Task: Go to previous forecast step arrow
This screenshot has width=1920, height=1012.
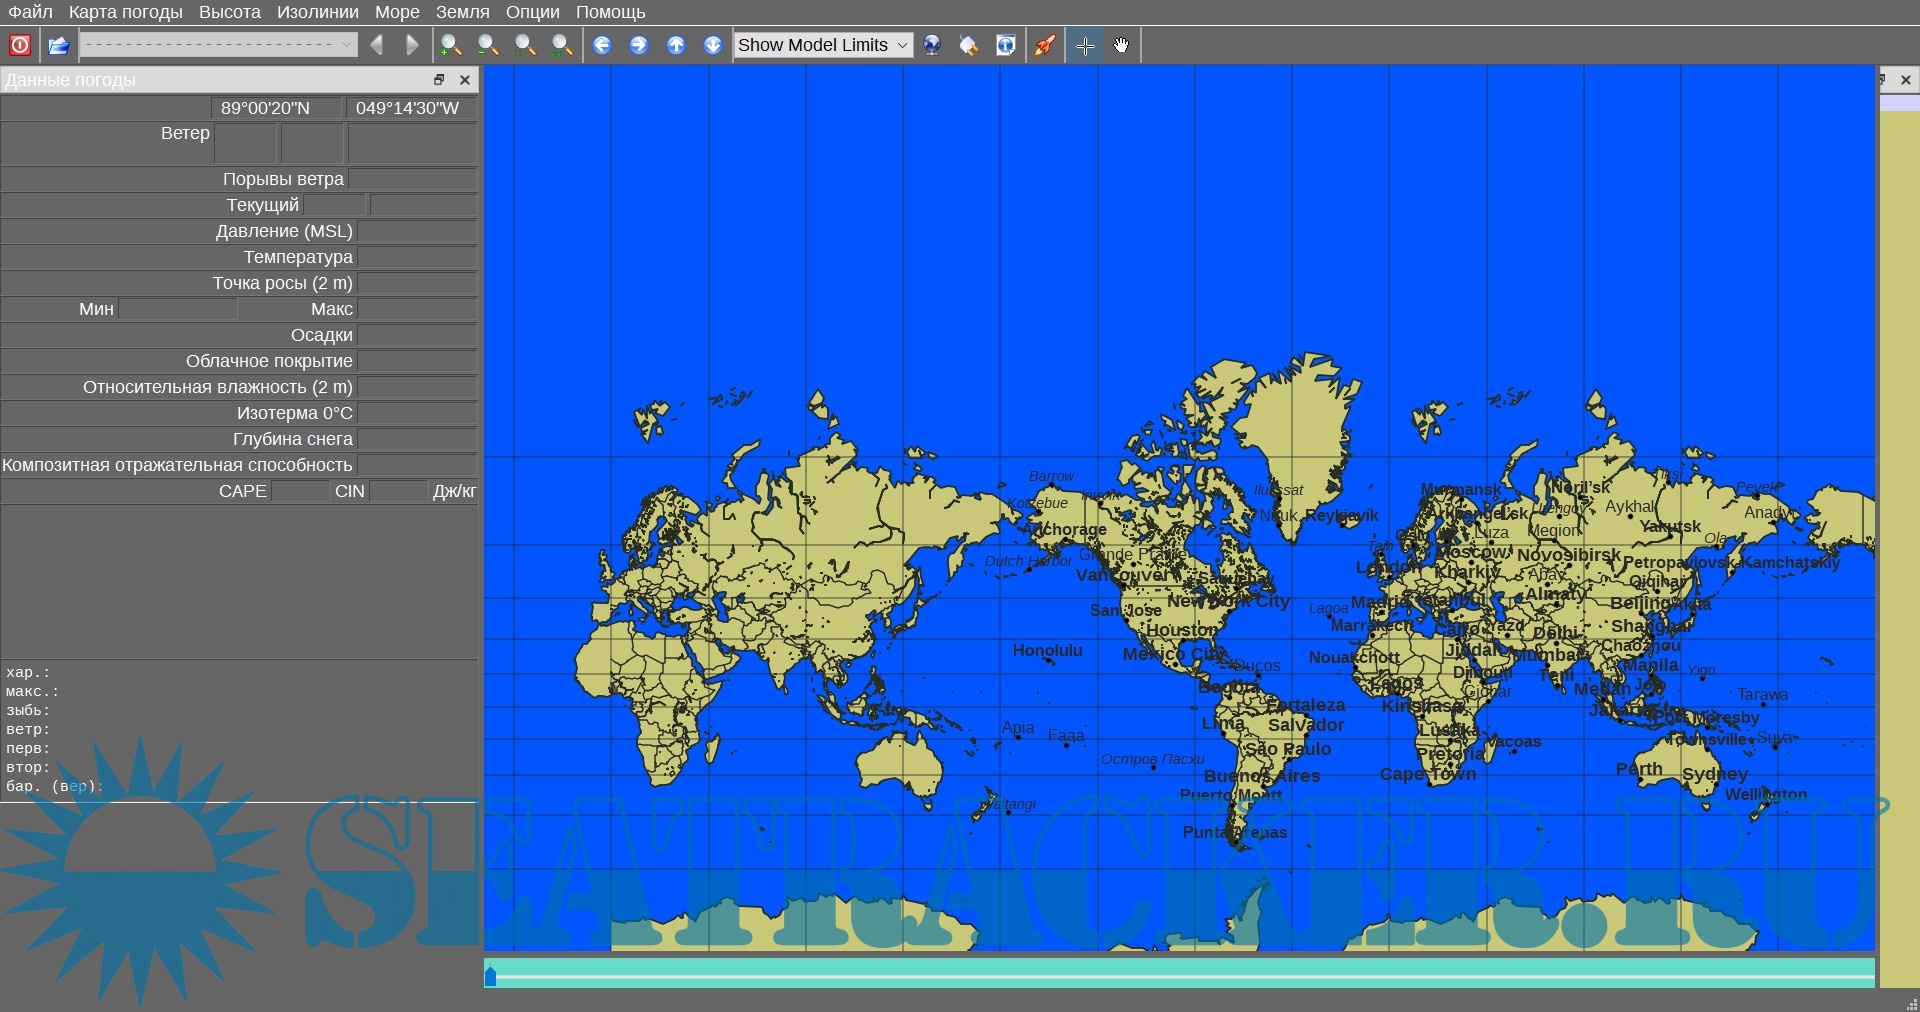Action: click(377, 45)
